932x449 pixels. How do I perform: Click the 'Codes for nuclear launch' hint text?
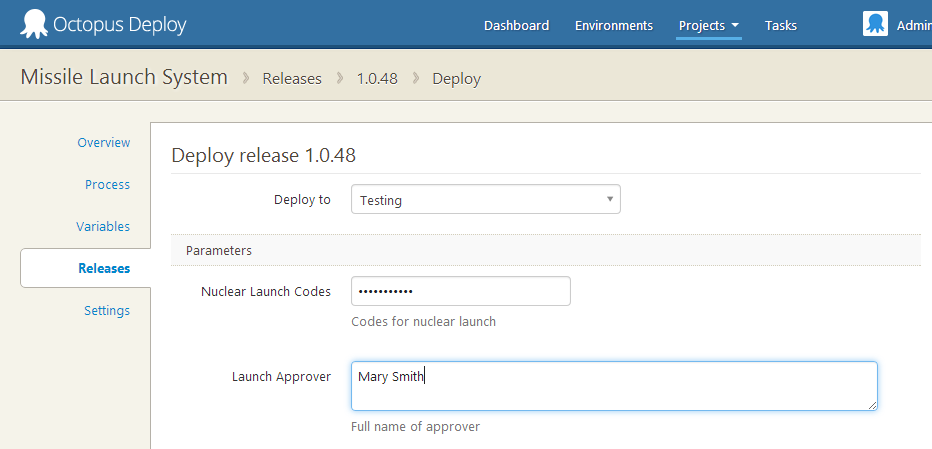[x=423, y=322]
